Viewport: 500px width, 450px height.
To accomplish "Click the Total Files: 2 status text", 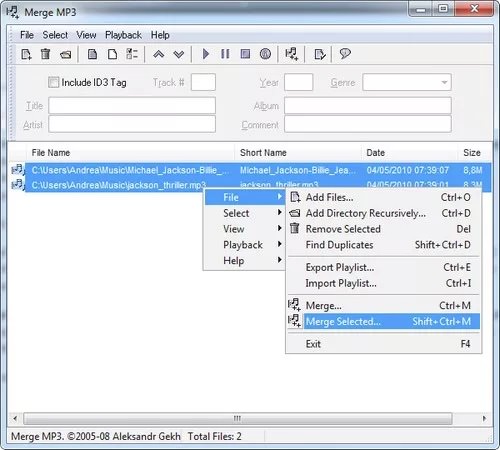I will coord(215,436).
